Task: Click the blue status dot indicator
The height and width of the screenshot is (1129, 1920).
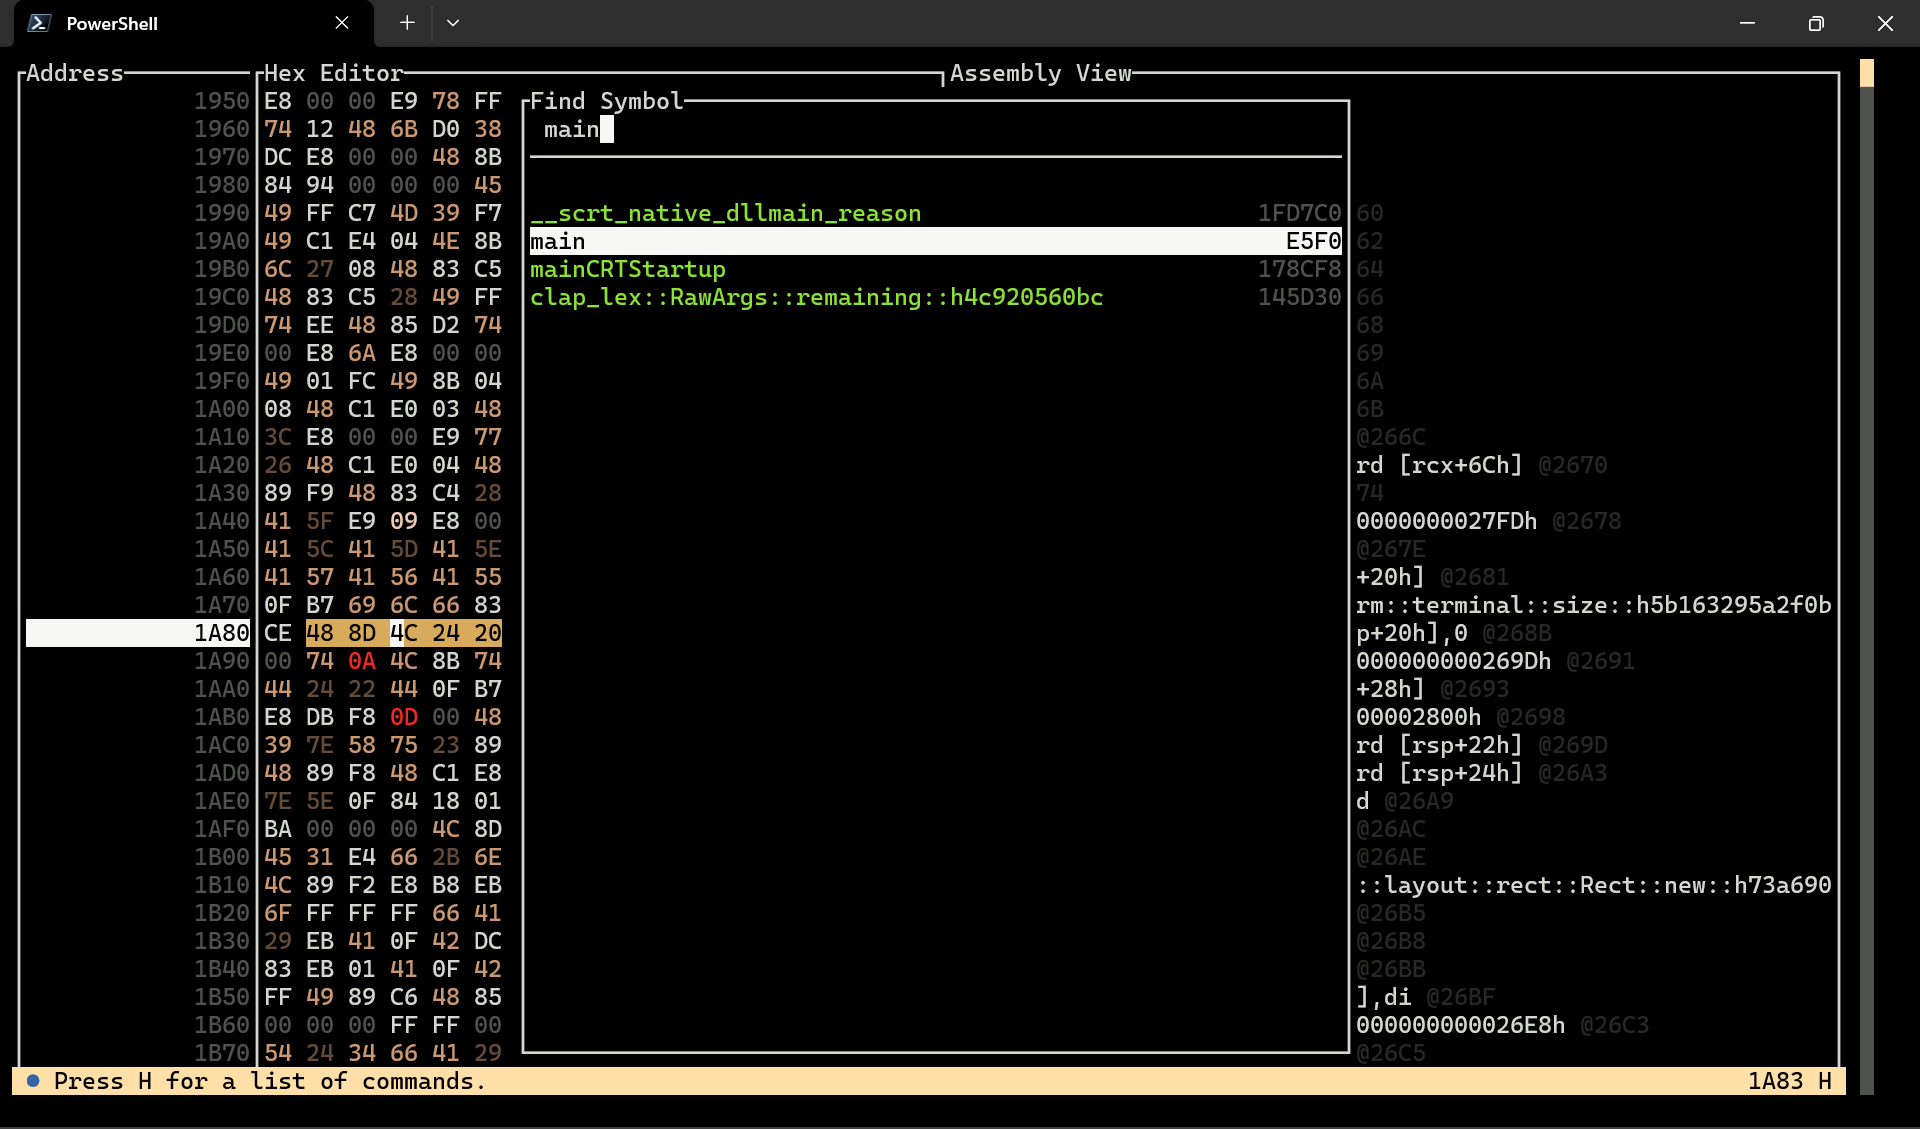Action: [33, 1081]
